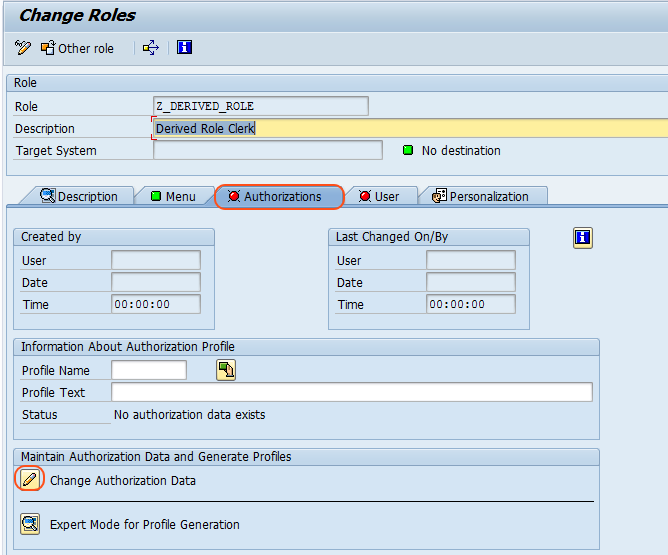Click the 'No destination' text
The height and width of the screenshot is (555, 668).
(x=461, y=150)
